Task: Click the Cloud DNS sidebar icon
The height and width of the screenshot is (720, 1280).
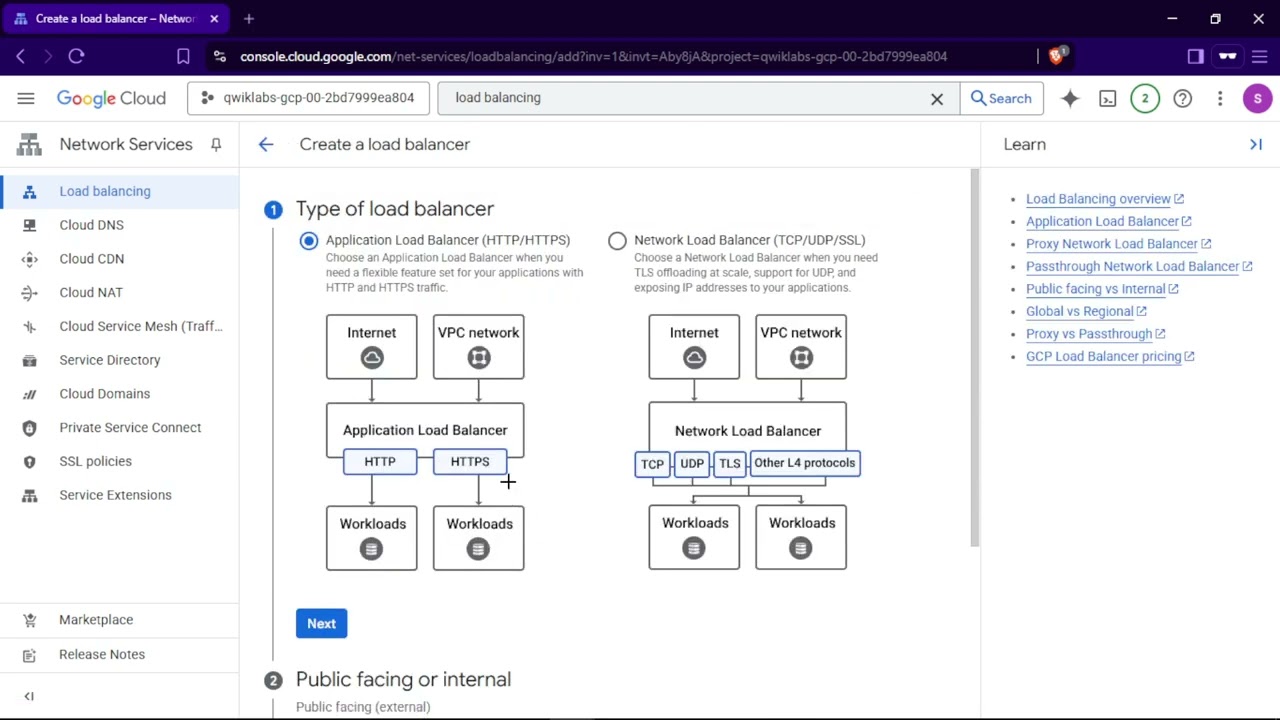Action: click(x=29, y=225)
